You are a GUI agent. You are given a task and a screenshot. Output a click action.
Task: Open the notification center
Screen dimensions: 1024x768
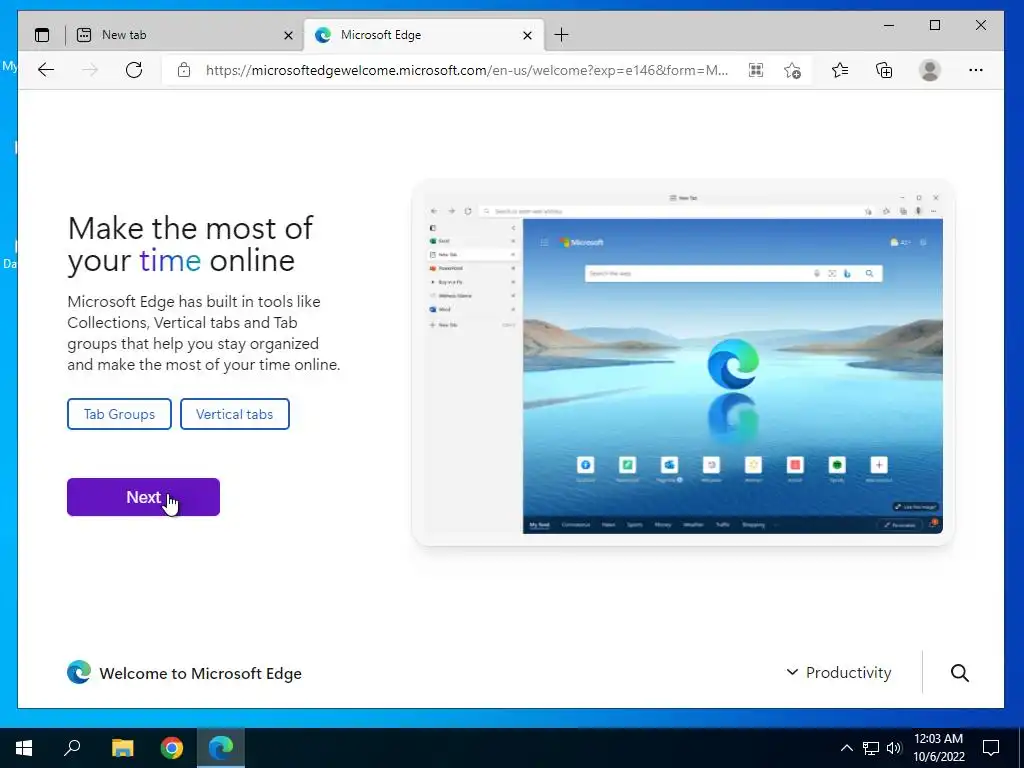[991, 748]
